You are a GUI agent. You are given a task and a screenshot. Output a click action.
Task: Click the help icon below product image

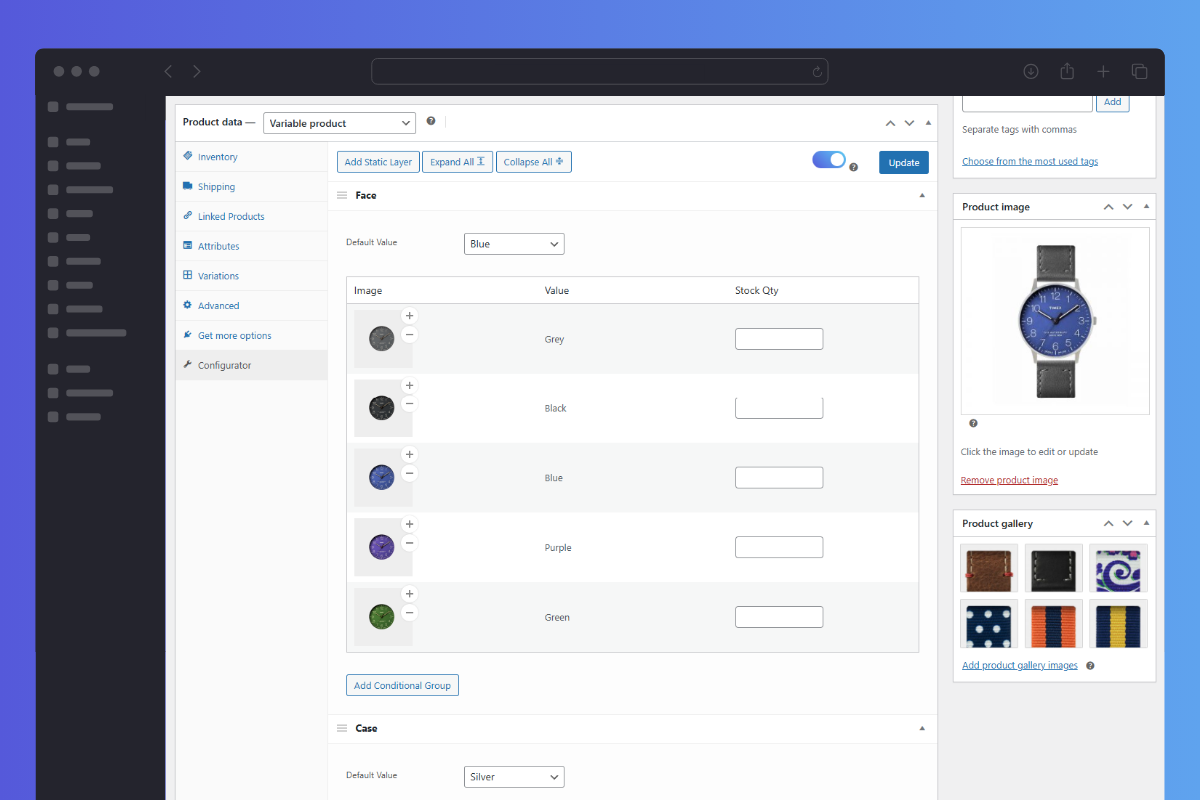(973, 423)
